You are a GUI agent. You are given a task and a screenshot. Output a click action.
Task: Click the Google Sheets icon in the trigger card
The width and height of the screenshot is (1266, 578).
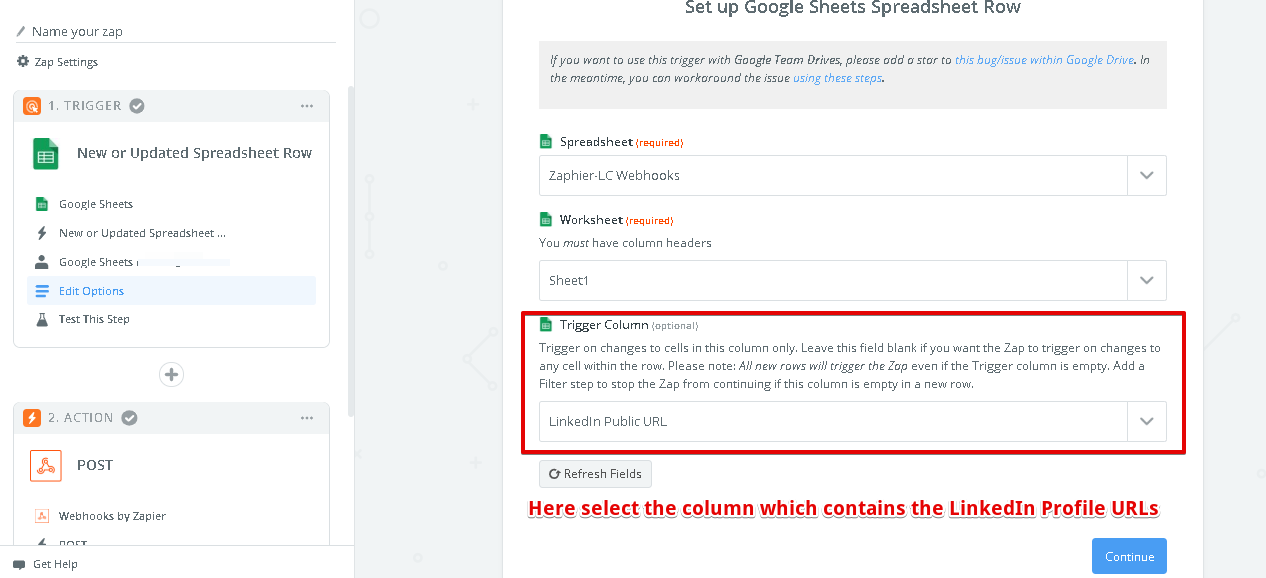46,153
